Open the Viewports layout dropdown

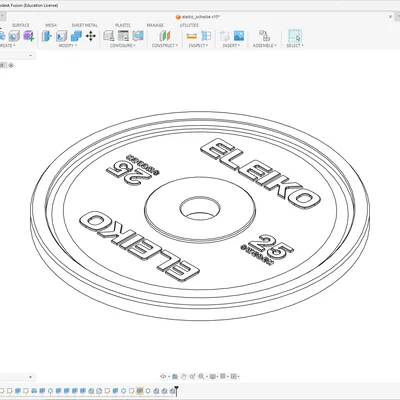point(235,376)
